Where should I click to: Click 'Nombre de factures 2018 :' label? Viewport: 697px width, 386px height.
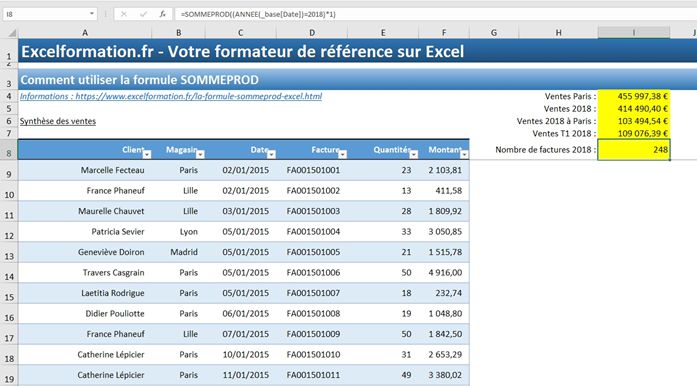tap(545, 150)
